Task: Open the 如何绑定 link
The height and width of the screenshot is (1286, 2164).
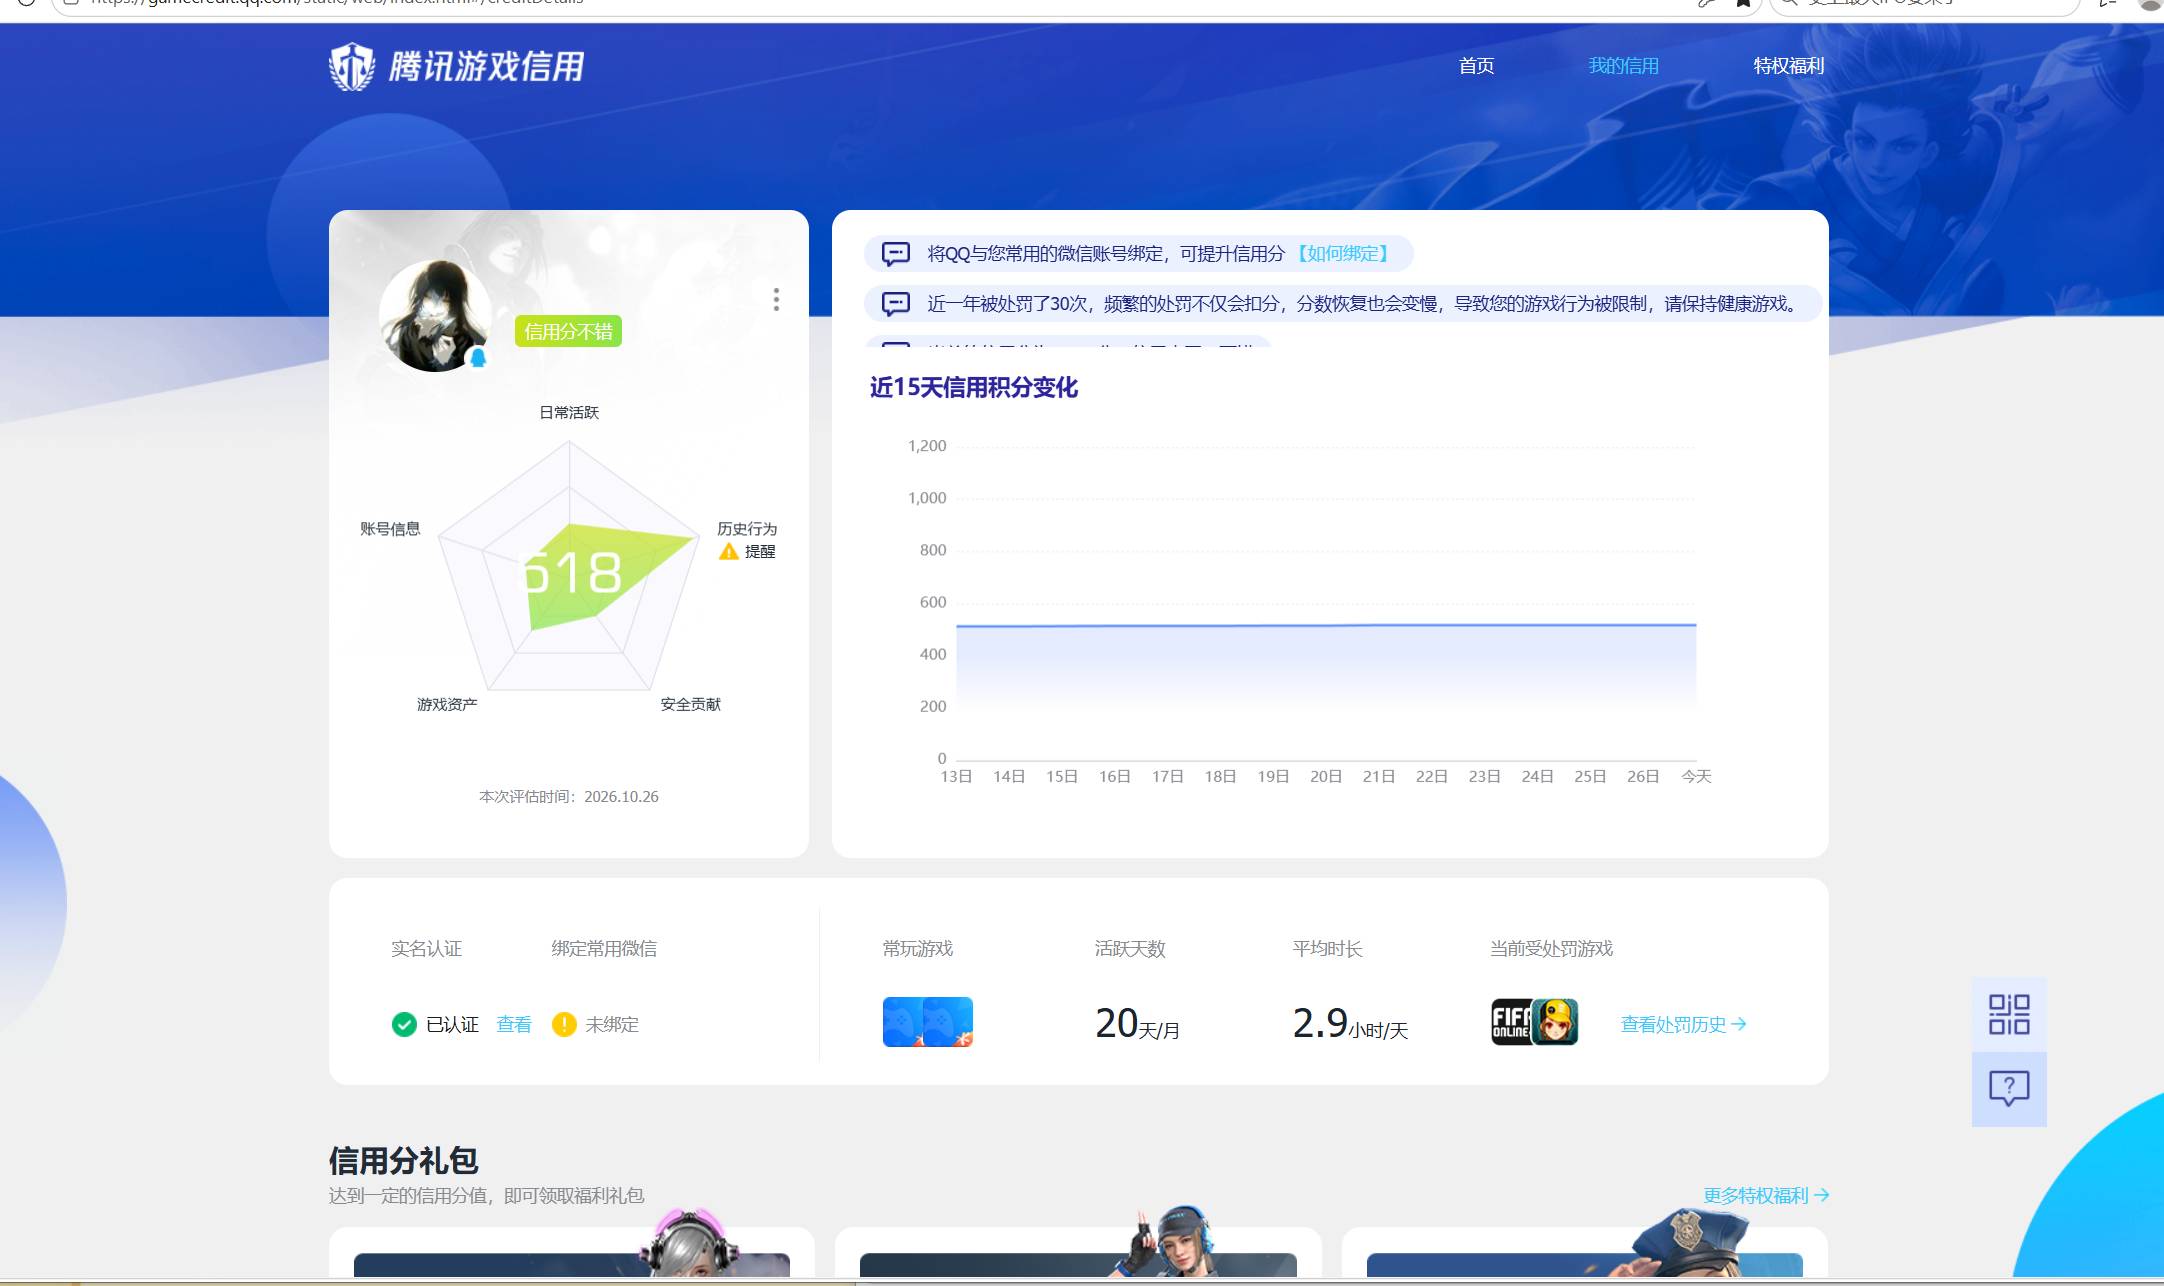Action: point(1343,253)
